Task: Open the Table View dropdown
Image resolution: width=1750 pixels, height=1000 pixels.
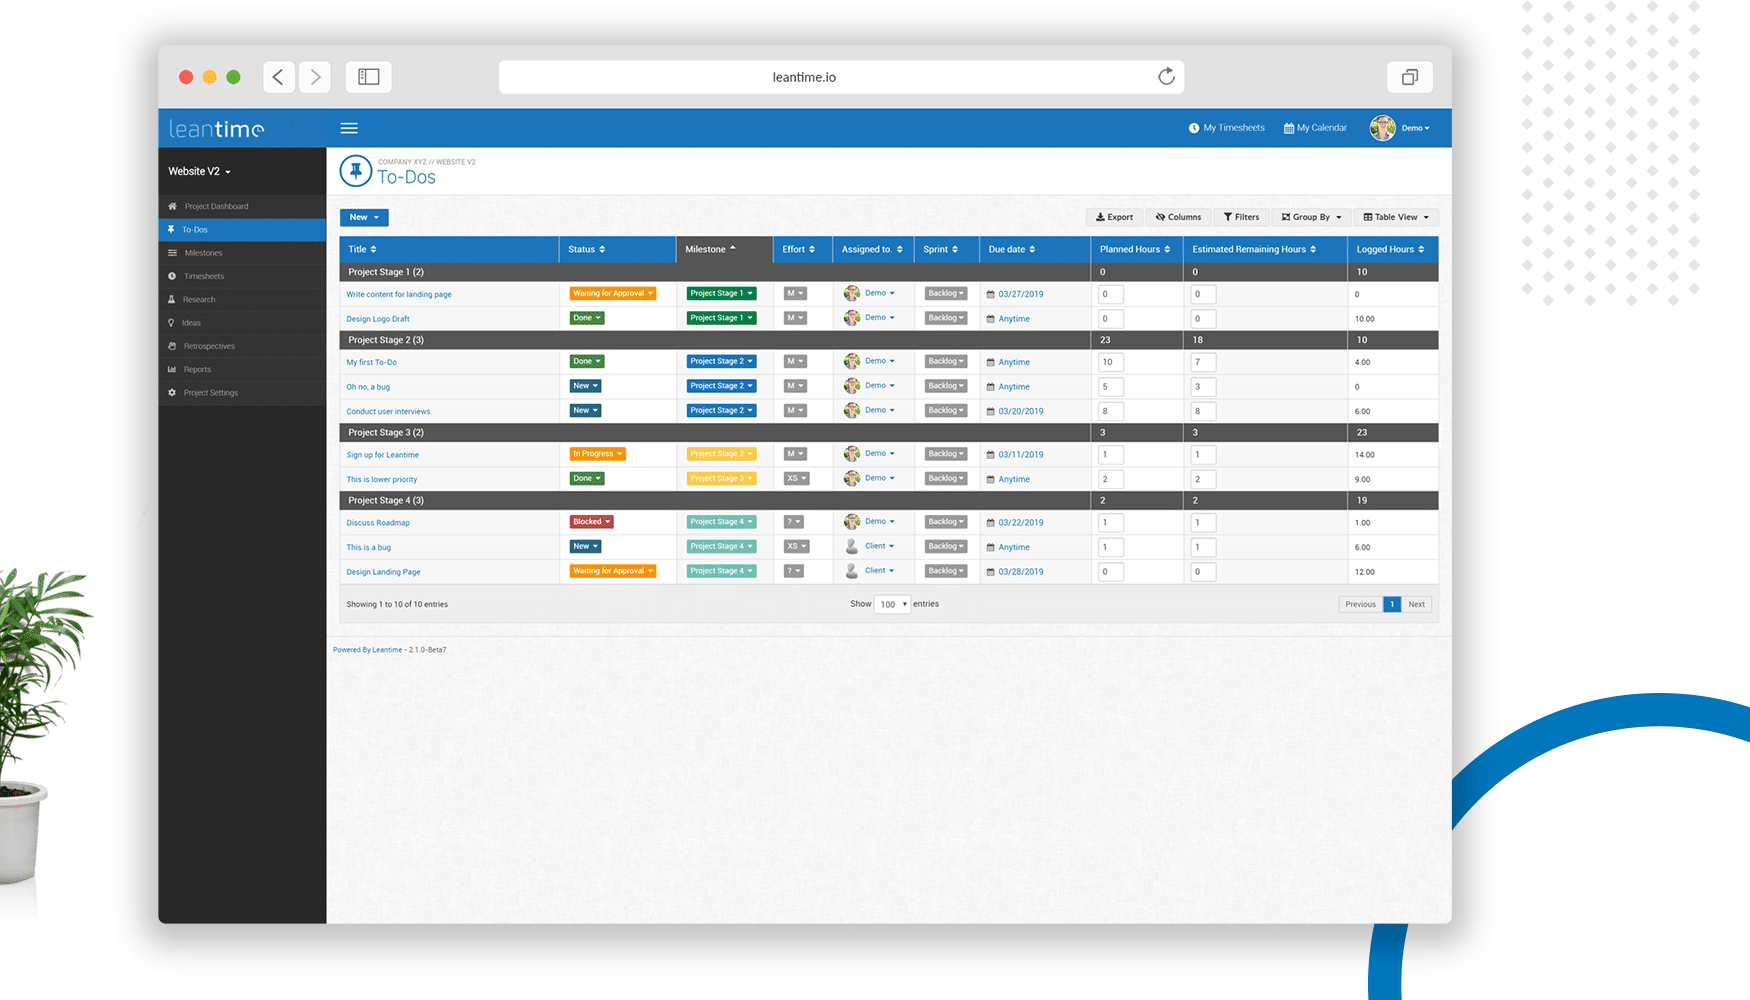Action: tap(1396, 217)
